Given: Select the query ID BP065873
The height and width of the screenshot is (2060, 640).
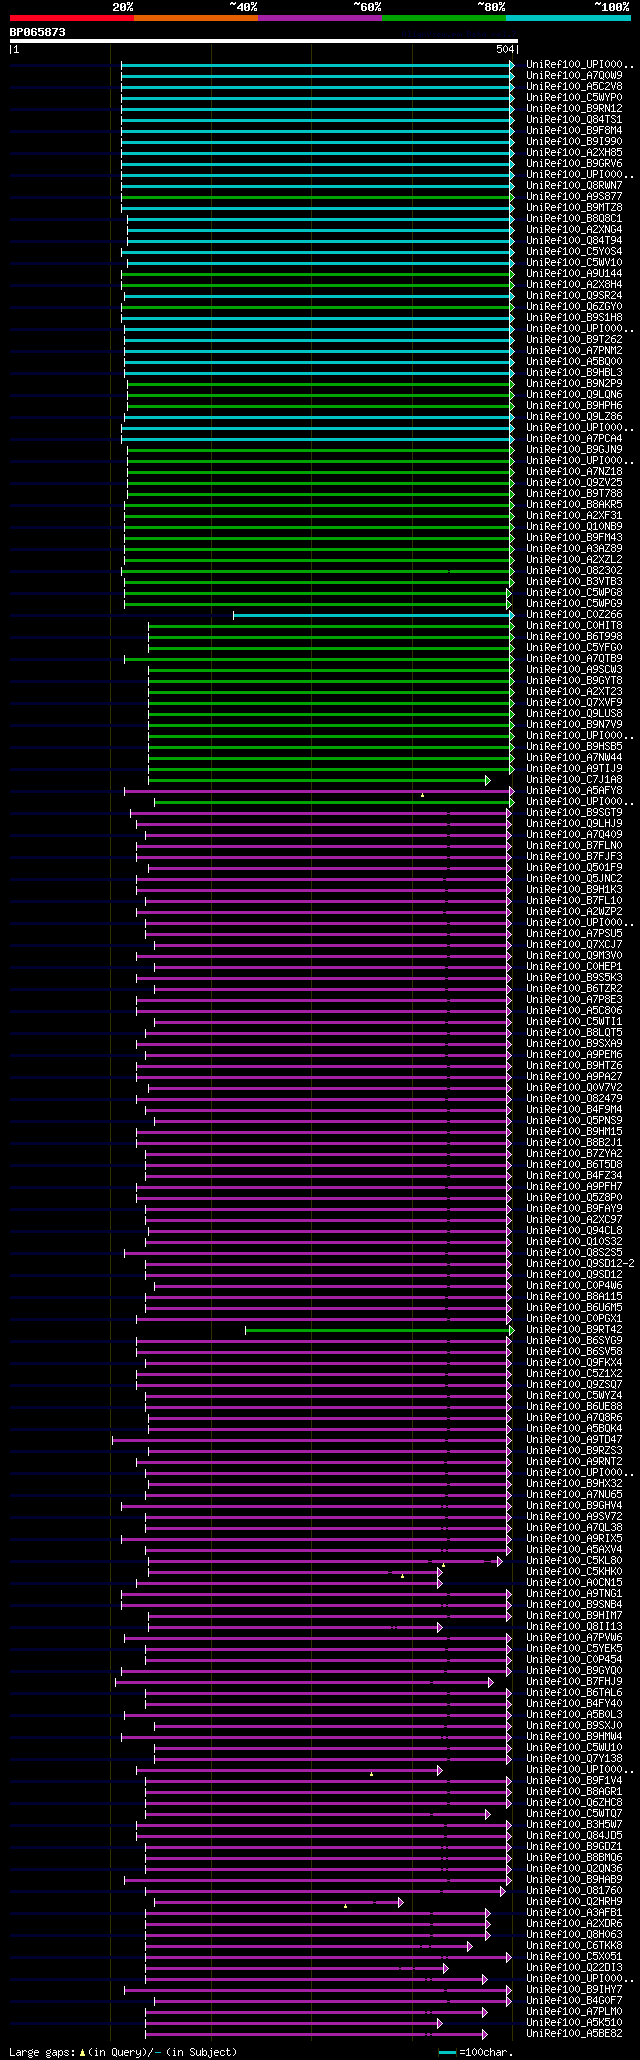Looking at the screenshot, I should click(38, 32).
